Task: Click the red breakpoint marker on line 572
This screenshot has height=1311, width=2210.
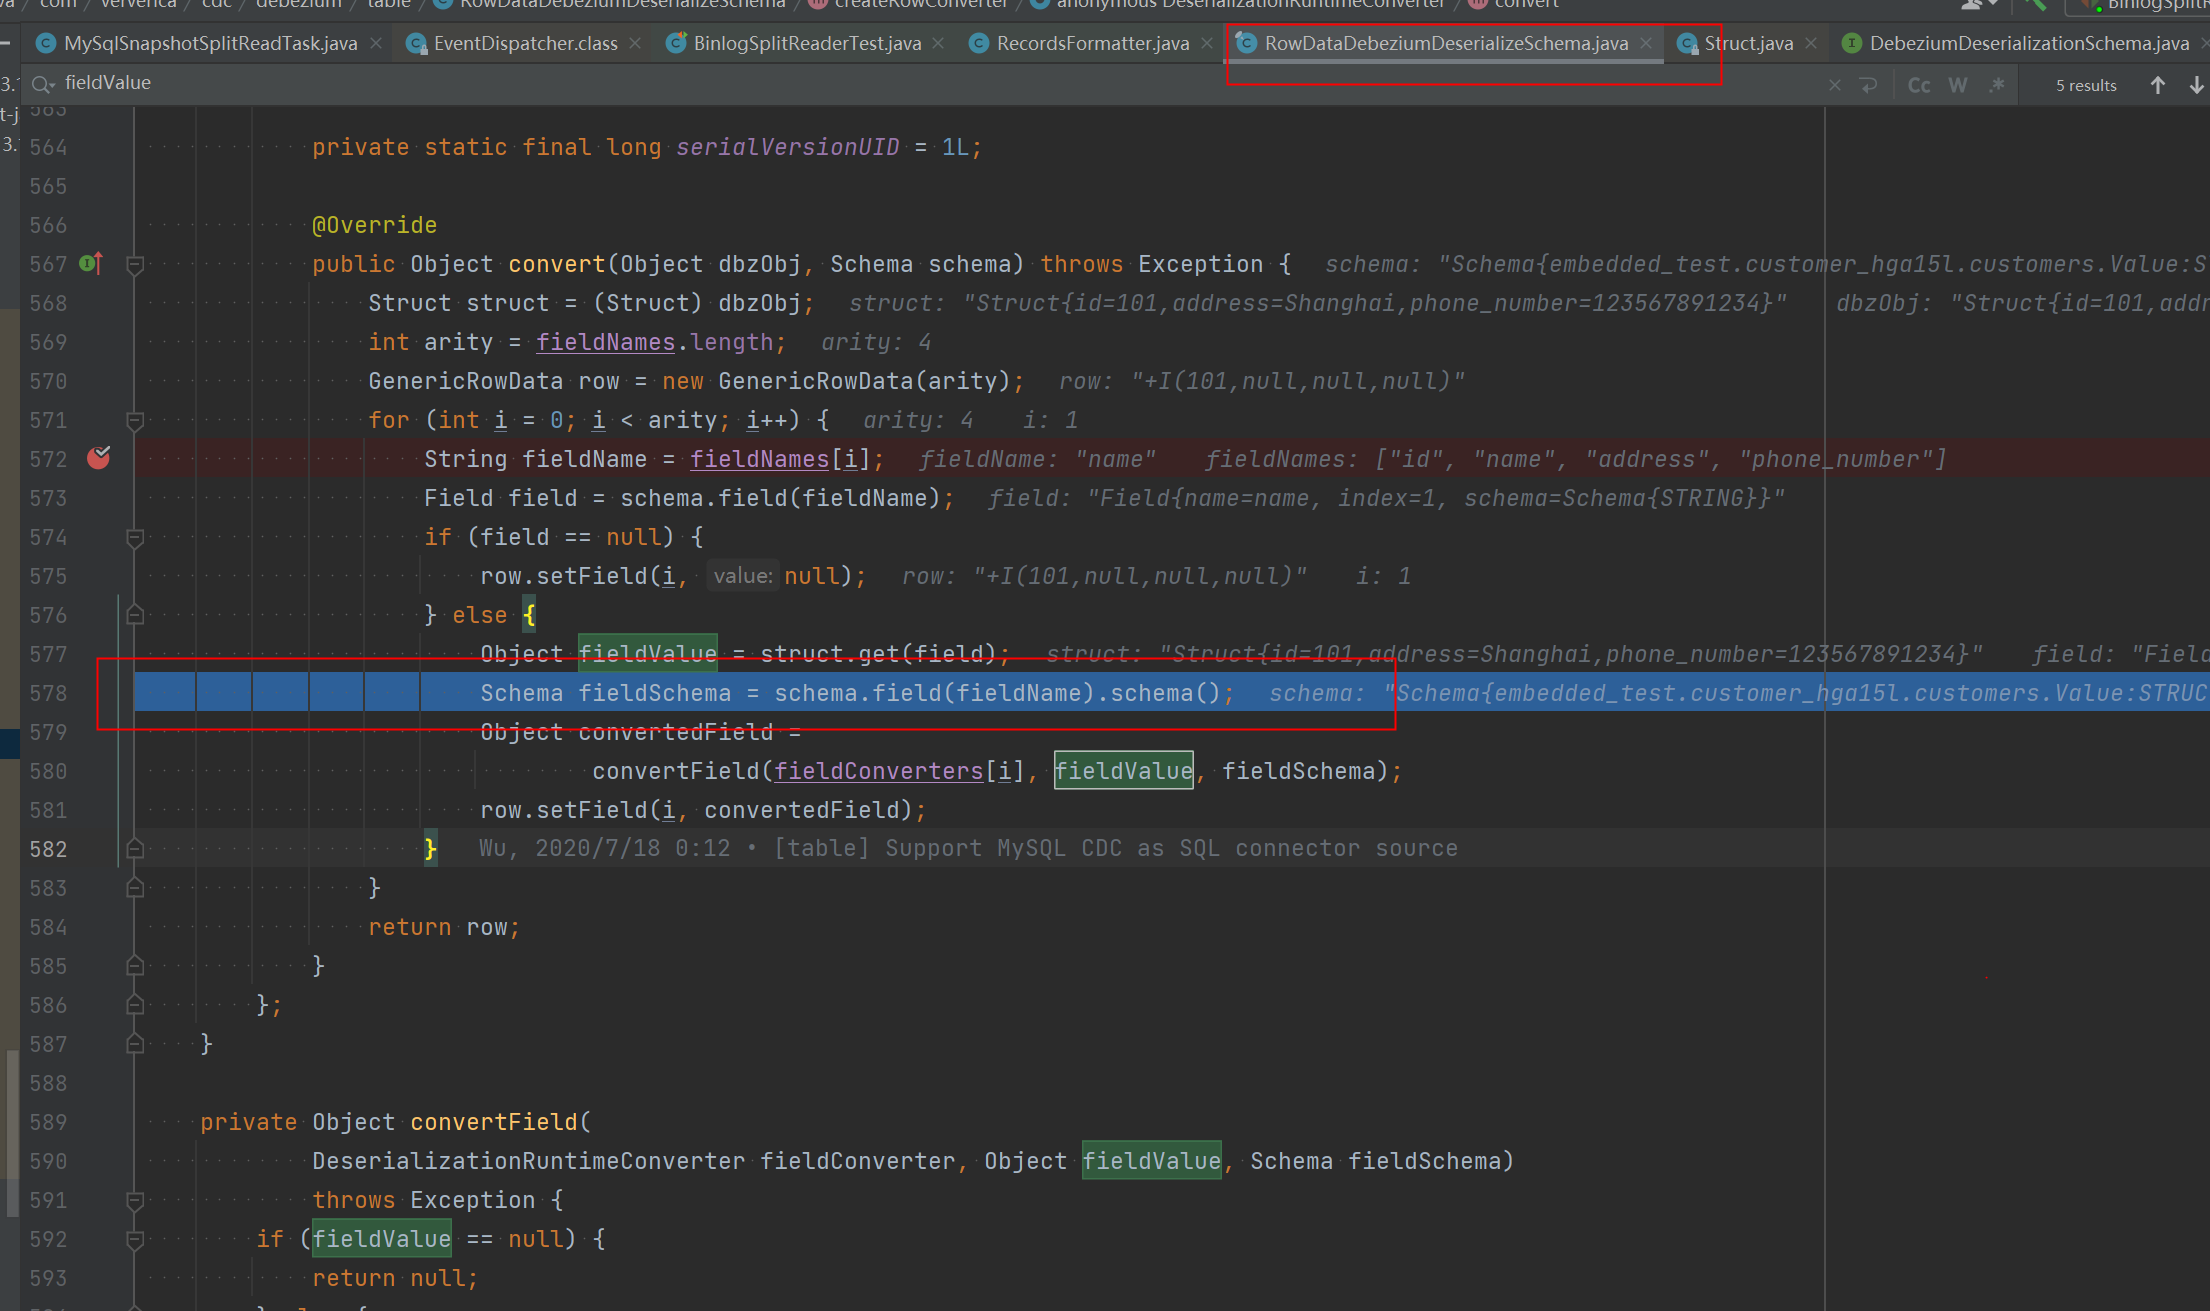Action: tap(98, 458)
